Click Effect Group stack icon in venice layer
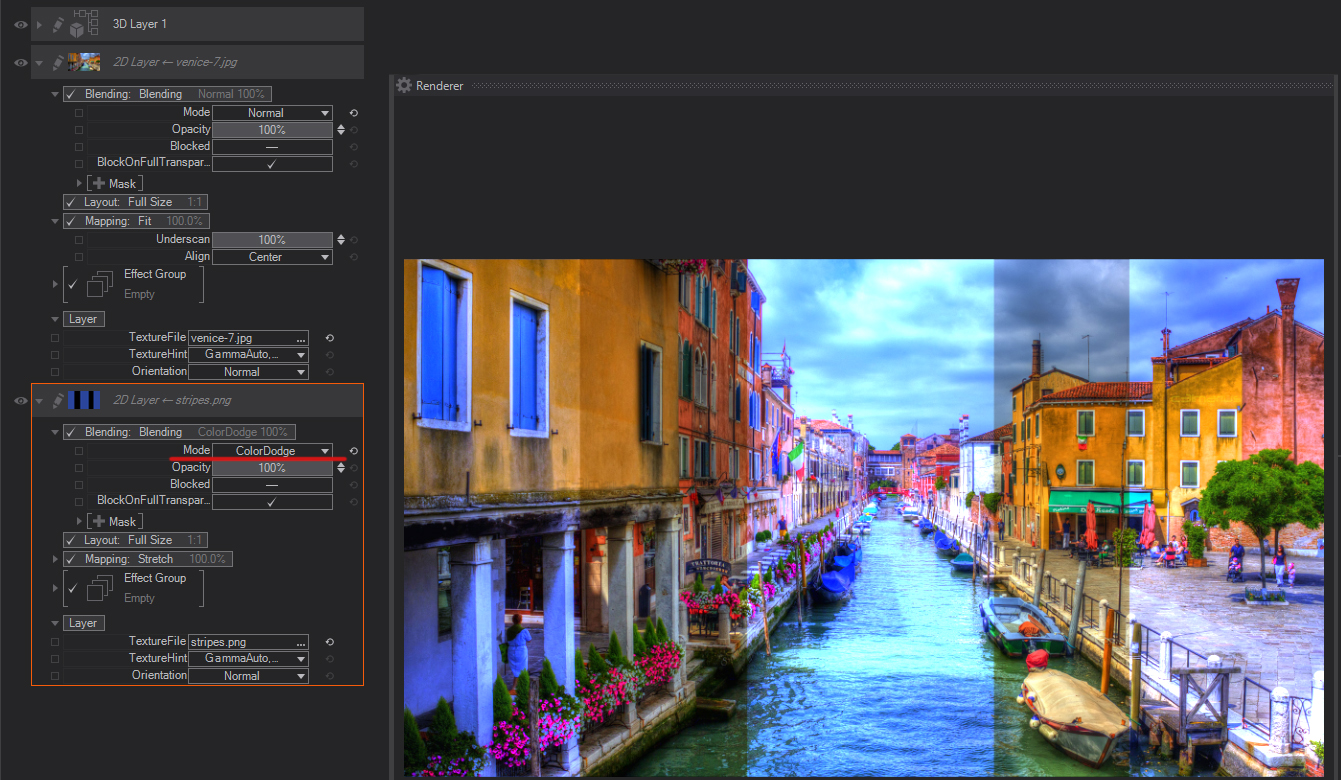The height and width of the screenshot is (780, 1341). pos(100,284)
